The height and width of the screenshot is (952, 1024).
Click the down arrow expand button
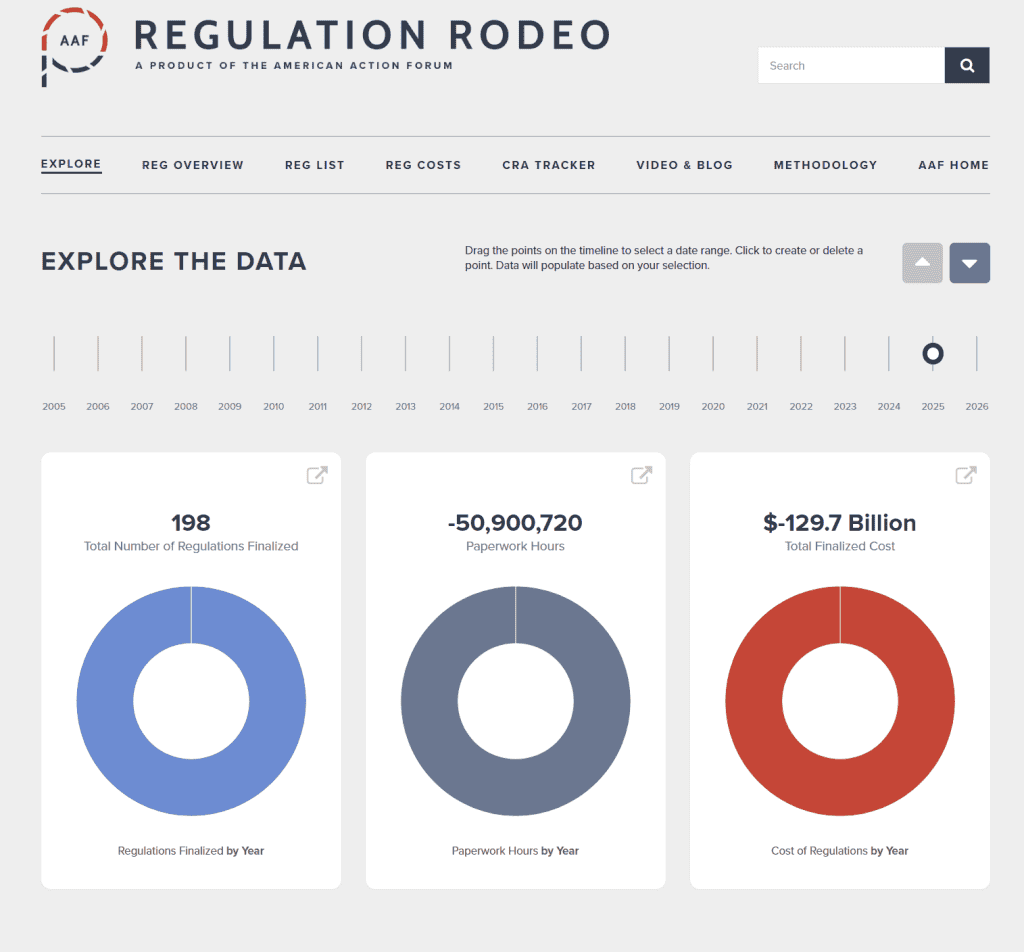969,263
